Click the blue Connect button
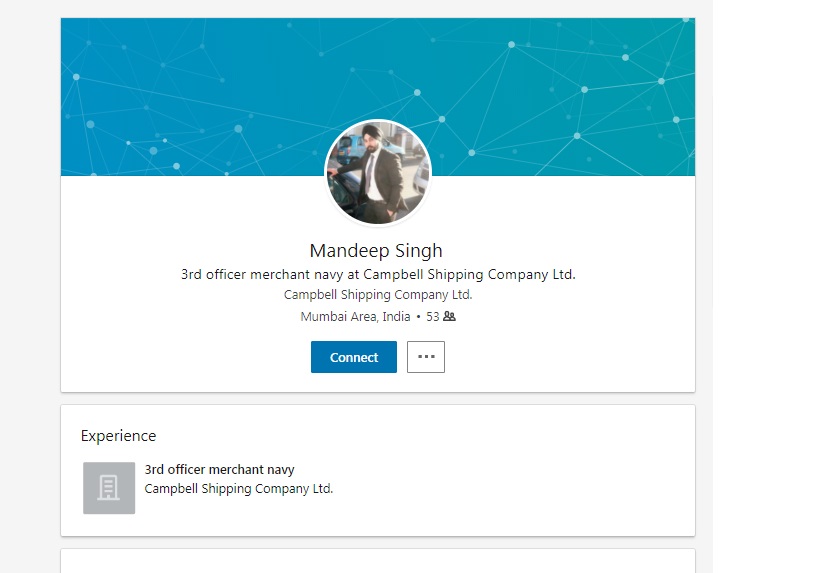The width and height of the screenshot is (819, 573). tap(353, 357)
